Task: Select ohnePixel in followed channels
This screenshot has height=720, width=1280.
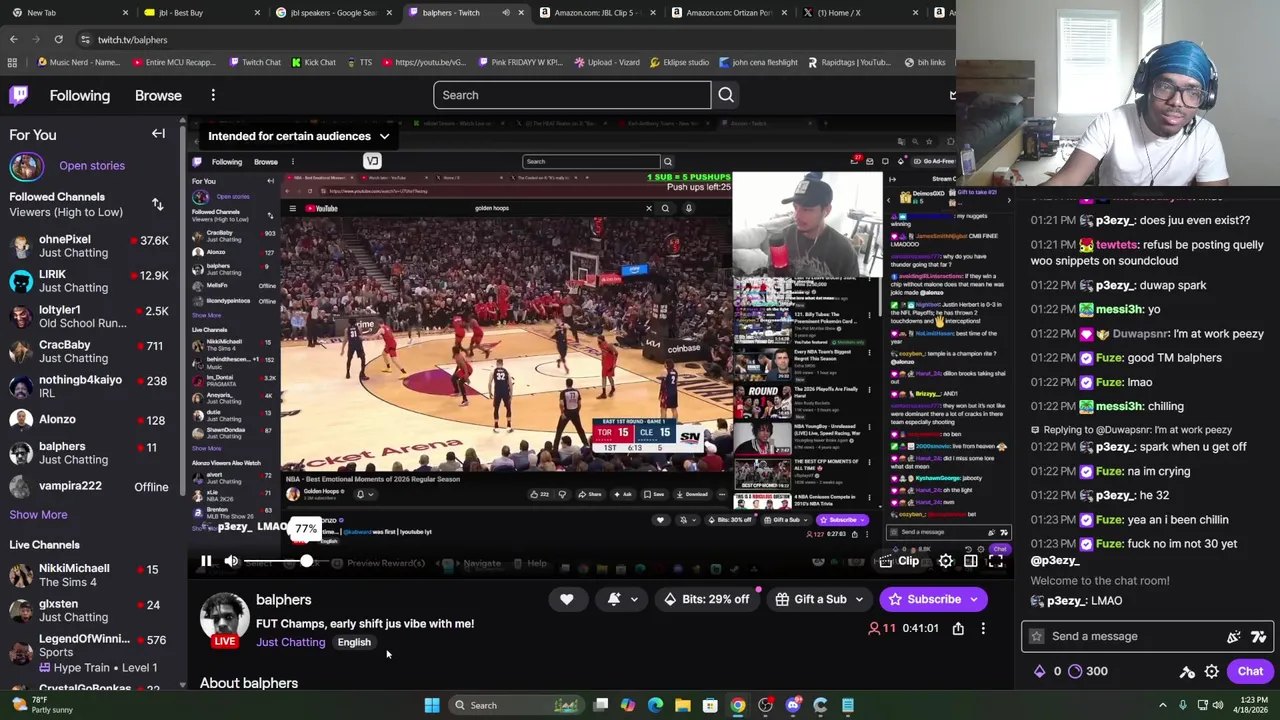Action: (x=90, y=246)
